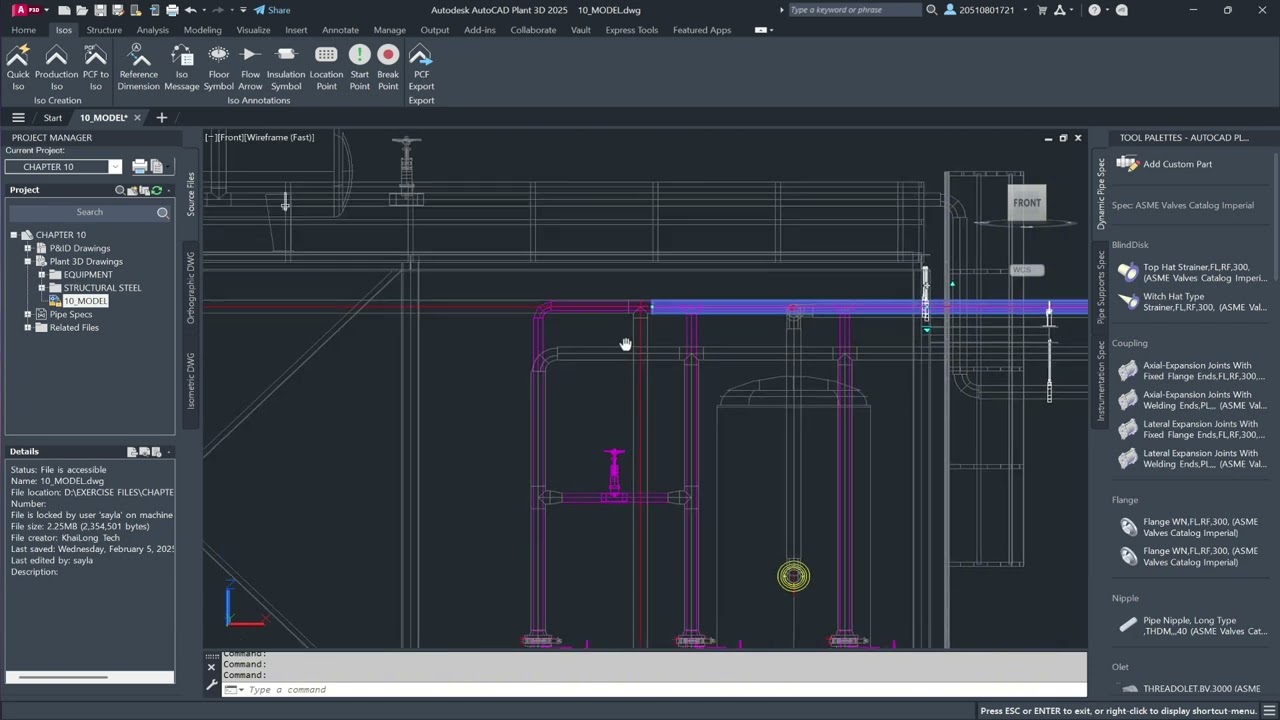Open the Annotate ribbon tab
The image size is (1280, 720).
[340, 30]
